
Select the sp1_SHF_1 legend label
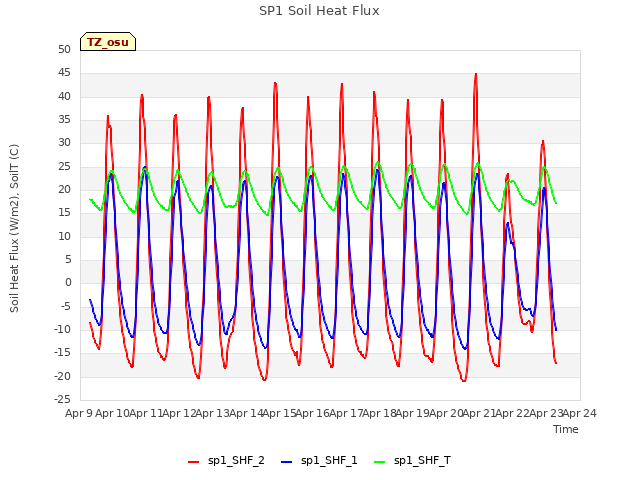(329, 460)
